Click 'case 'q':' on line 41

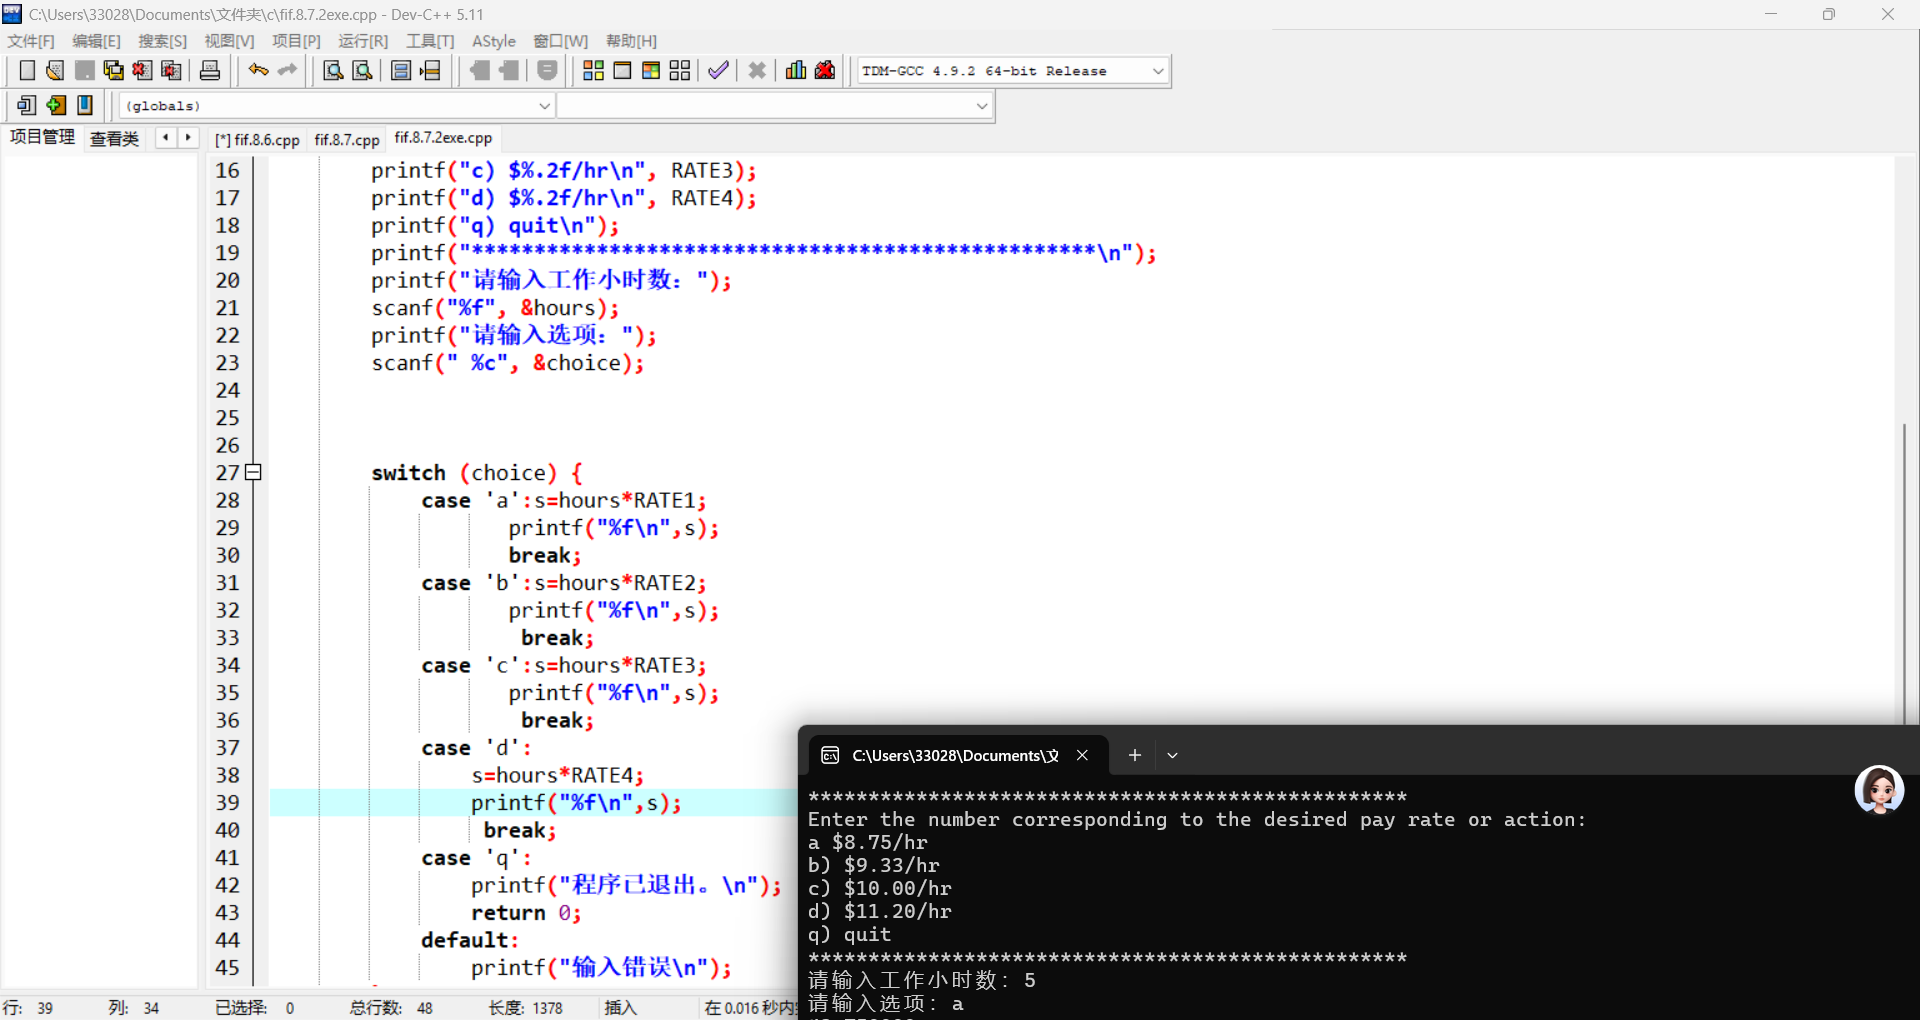pos(477,858)
